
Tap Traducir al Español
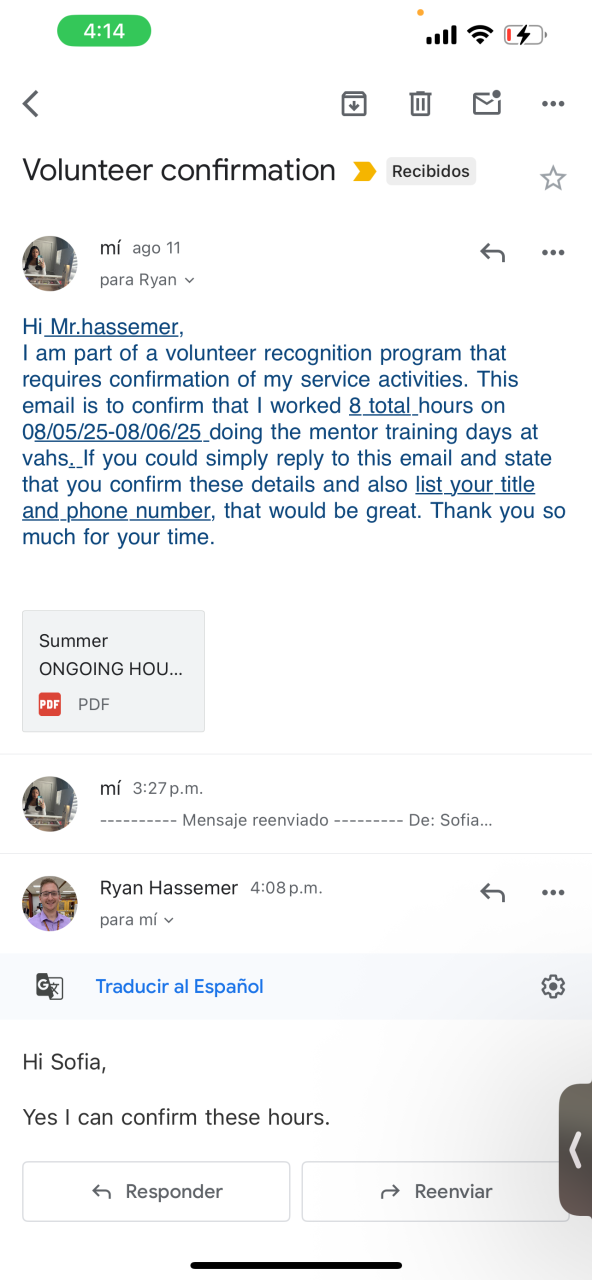point(179,986)
